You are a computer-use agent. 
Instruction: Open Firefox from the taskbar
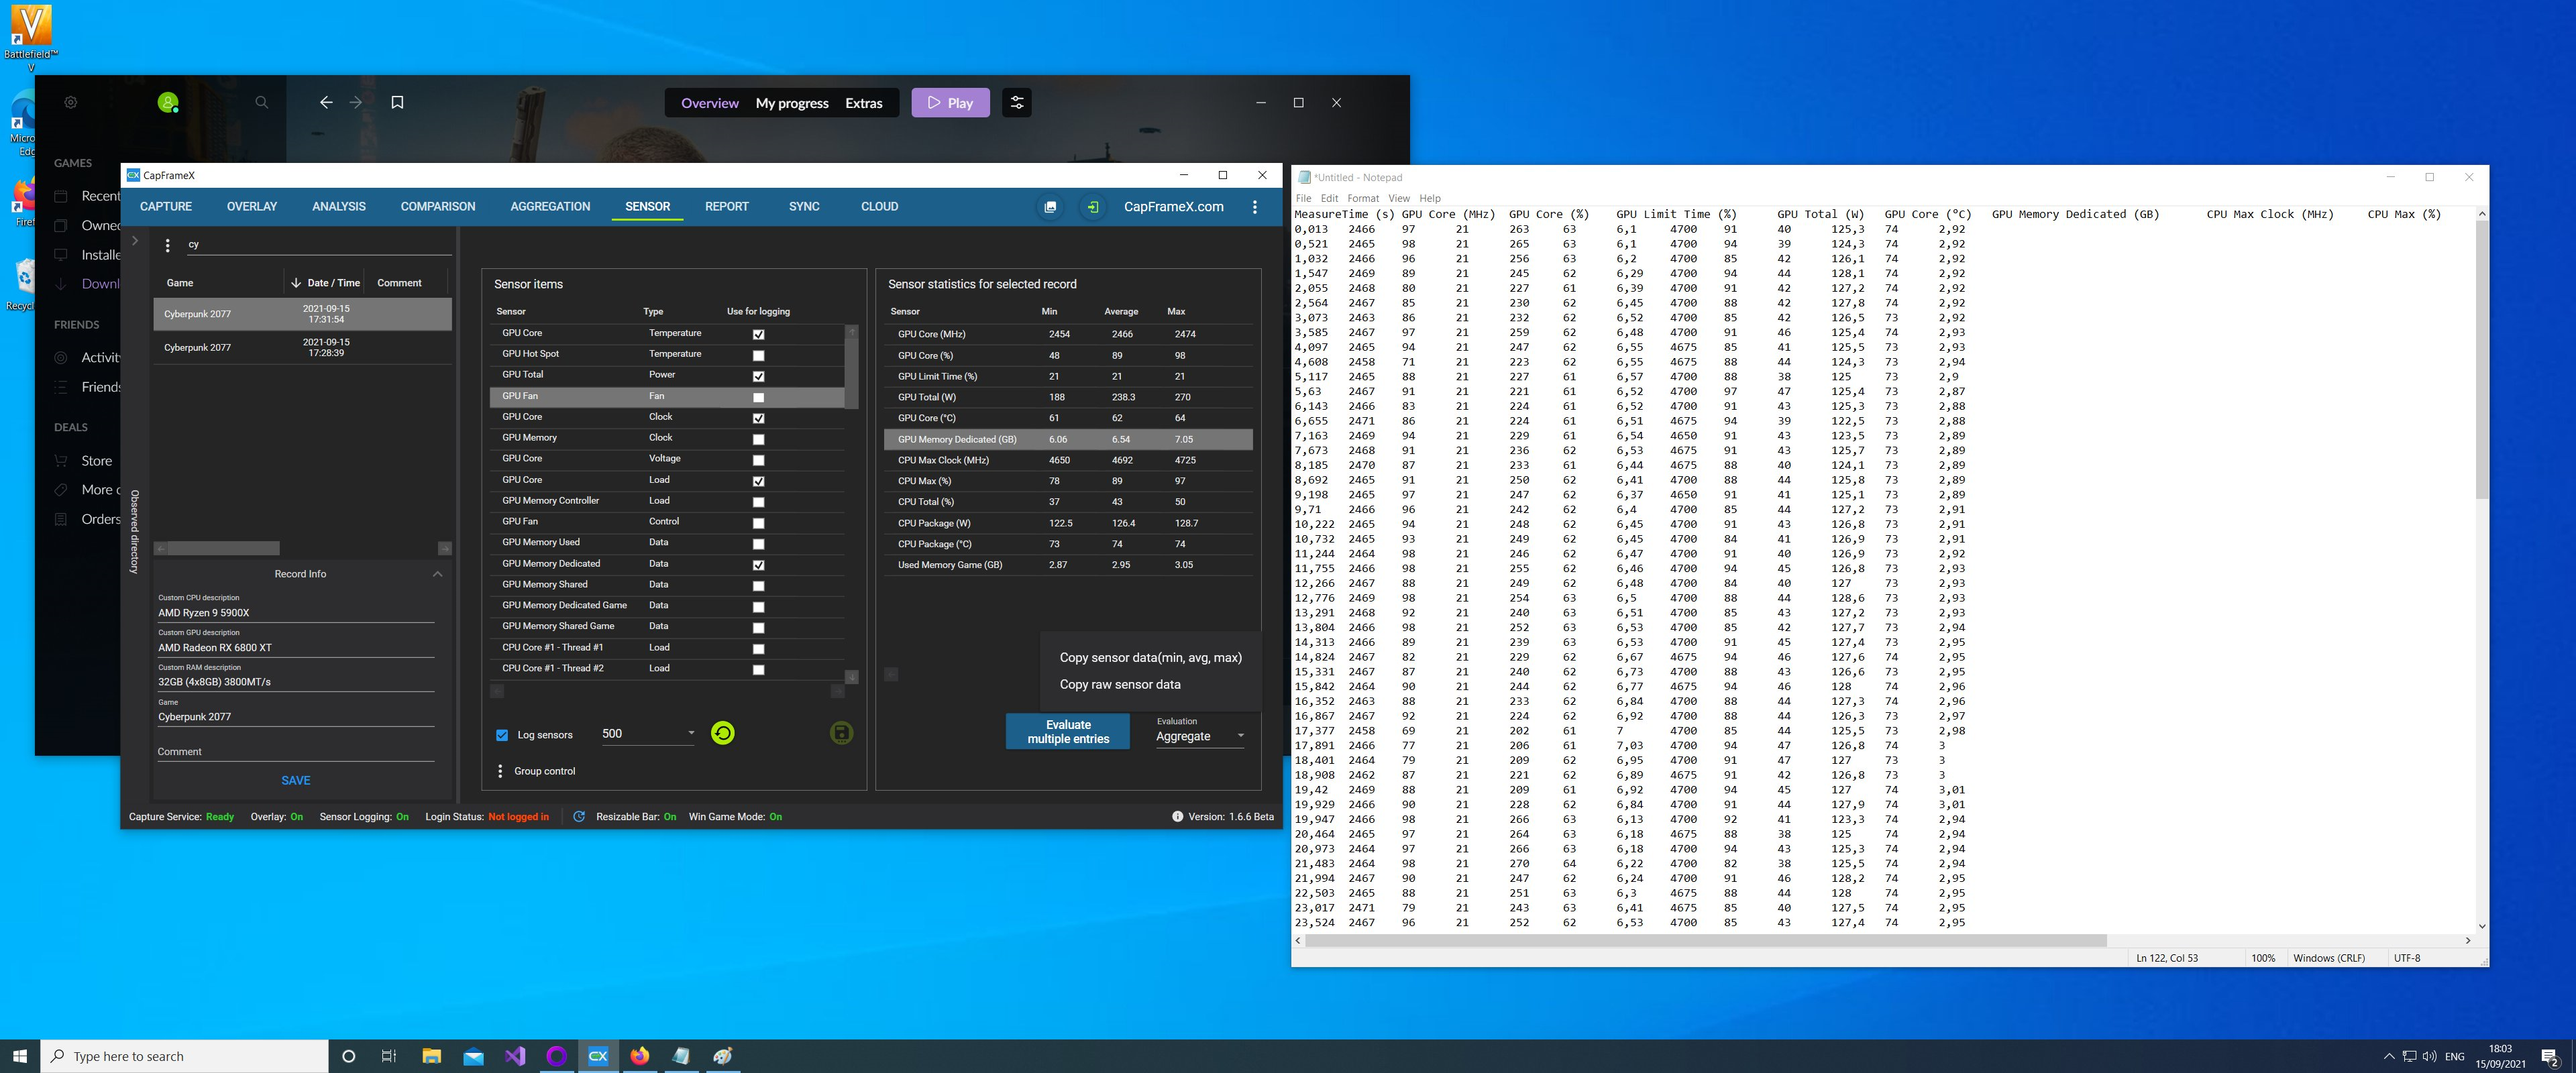[x=640, y=1056]
